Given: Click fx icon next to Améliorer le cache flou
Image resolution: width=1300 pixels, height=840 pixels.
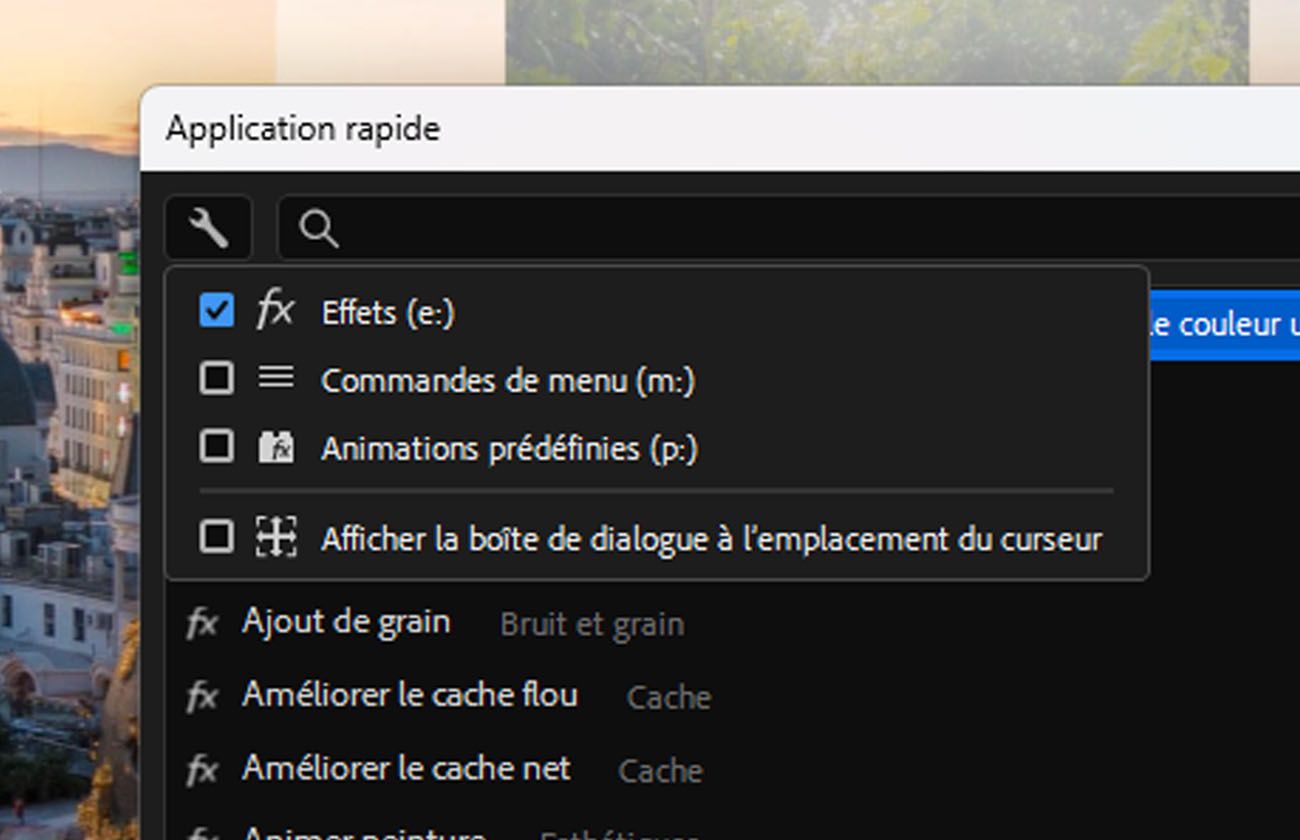Looking at the screenshot, I should [x=202, y=697].
